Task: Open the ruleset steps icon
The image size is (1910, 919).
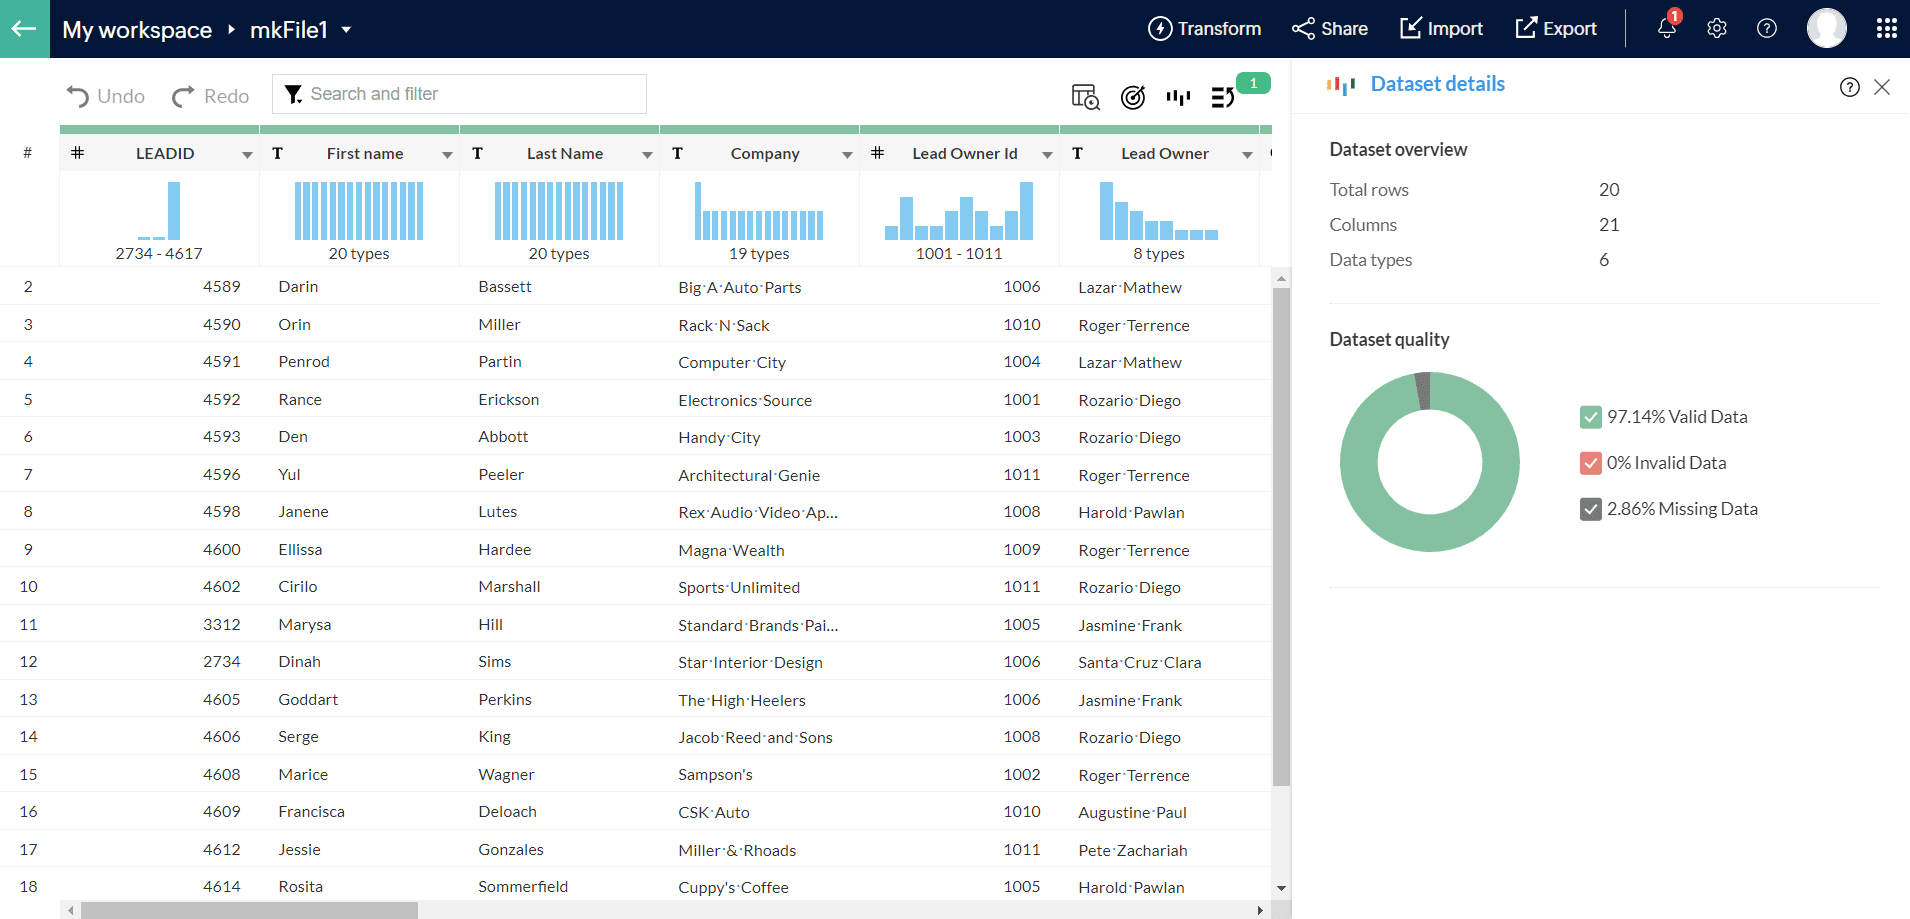Action: 1223,97
